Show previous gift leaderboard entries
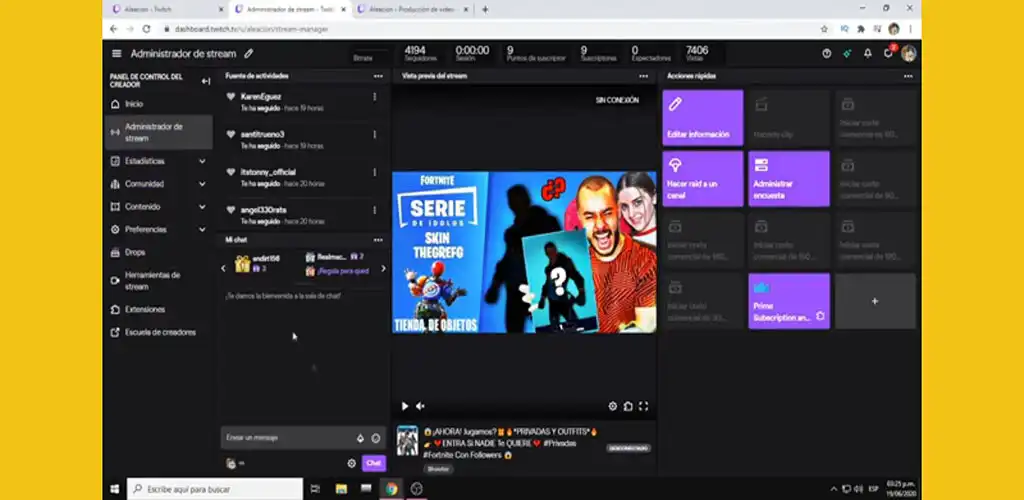The width and height of the screenshot is (1024, 500). pyautogui.click(x=223, y=268)
